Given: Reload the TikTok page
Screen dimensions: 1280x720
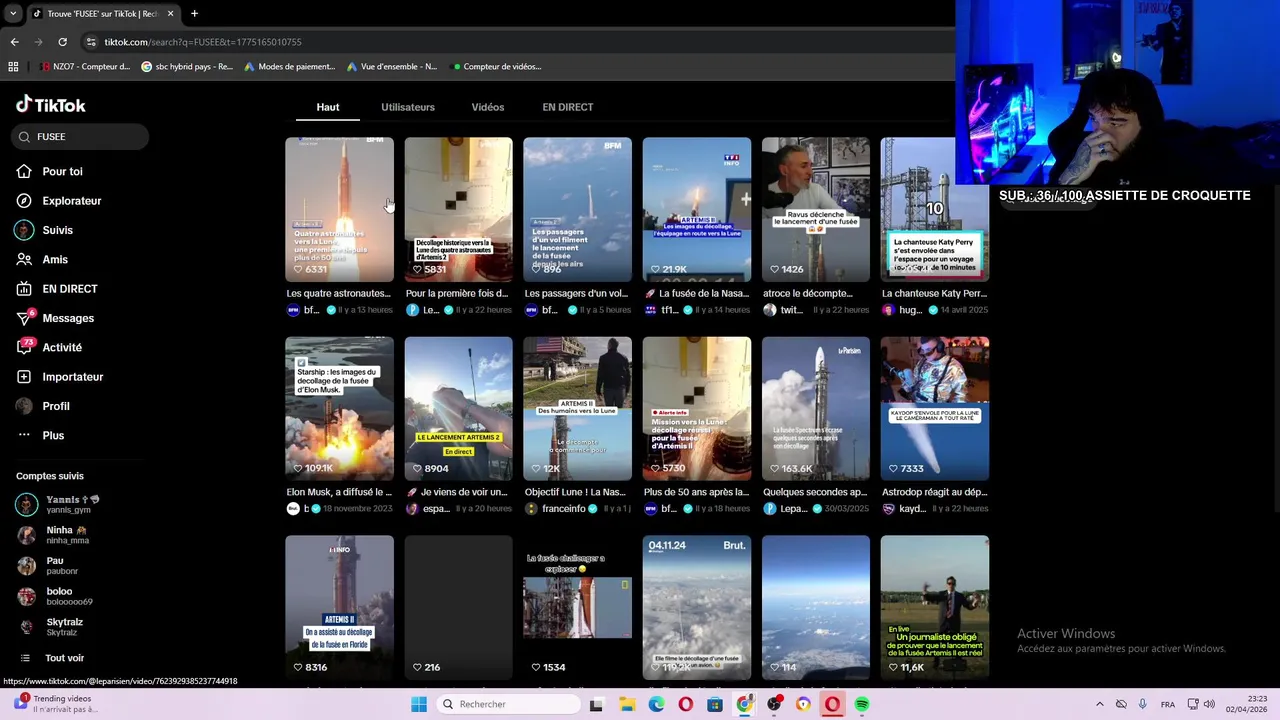Looking at the screenshot, I should [62, 42].
